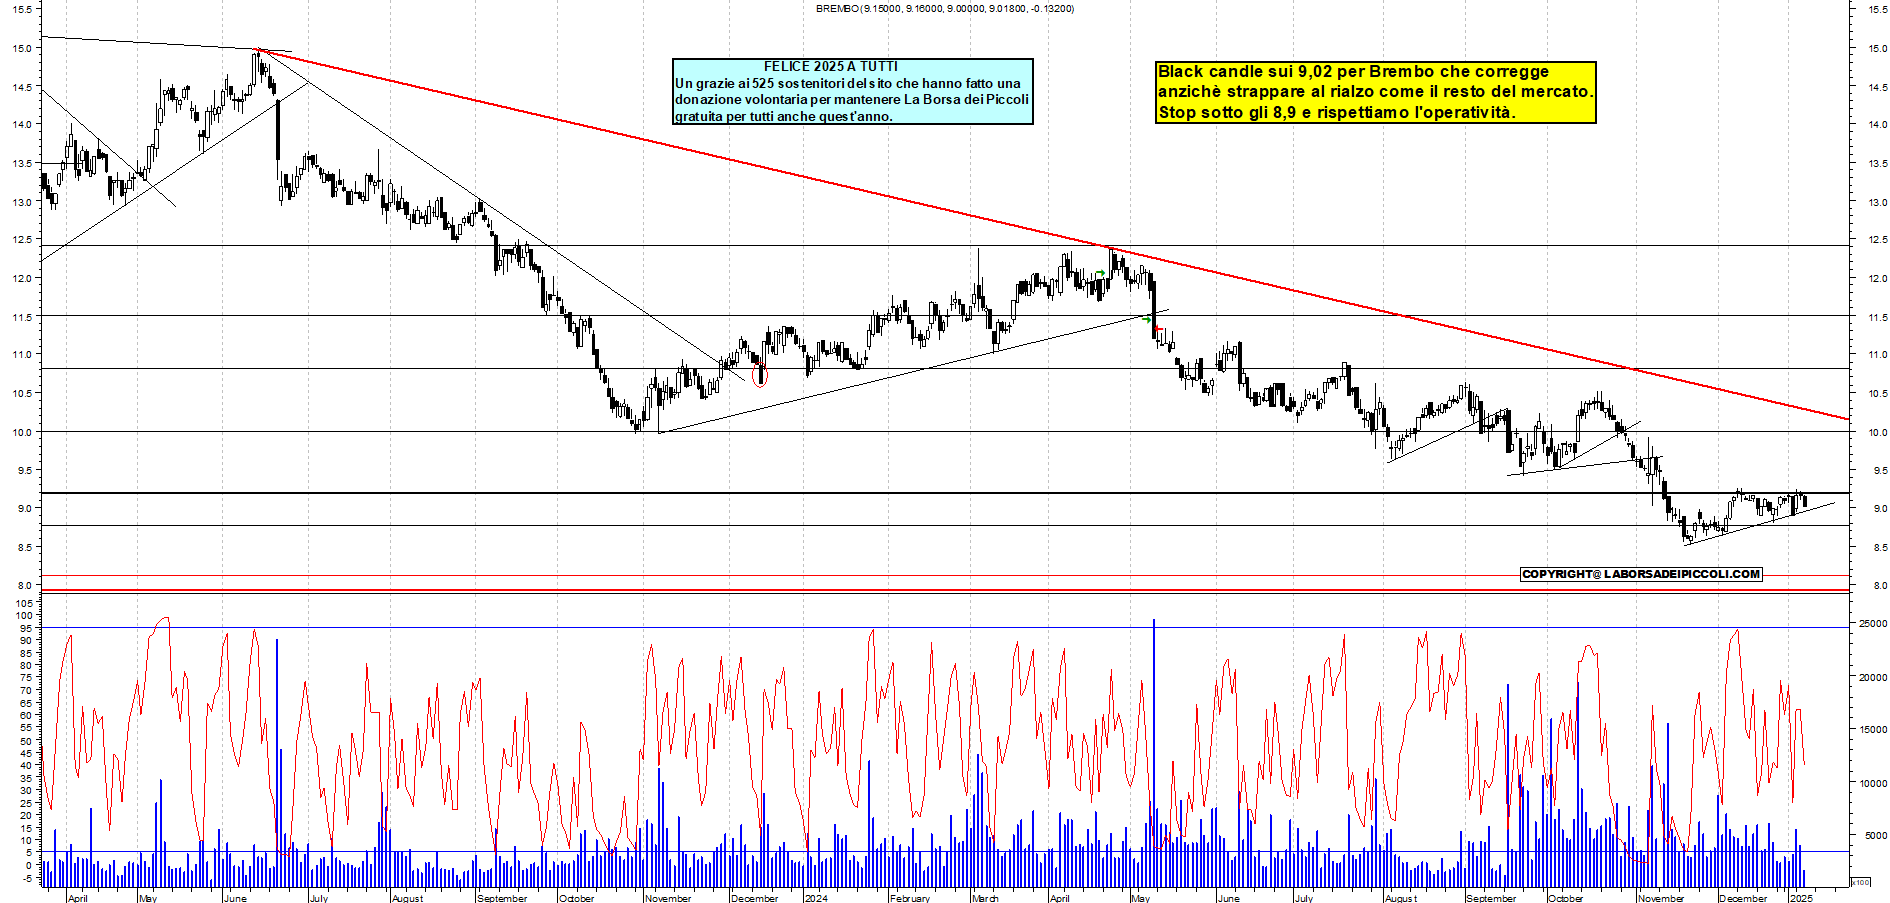Click the '14.0' label on the left price axis

23,125
